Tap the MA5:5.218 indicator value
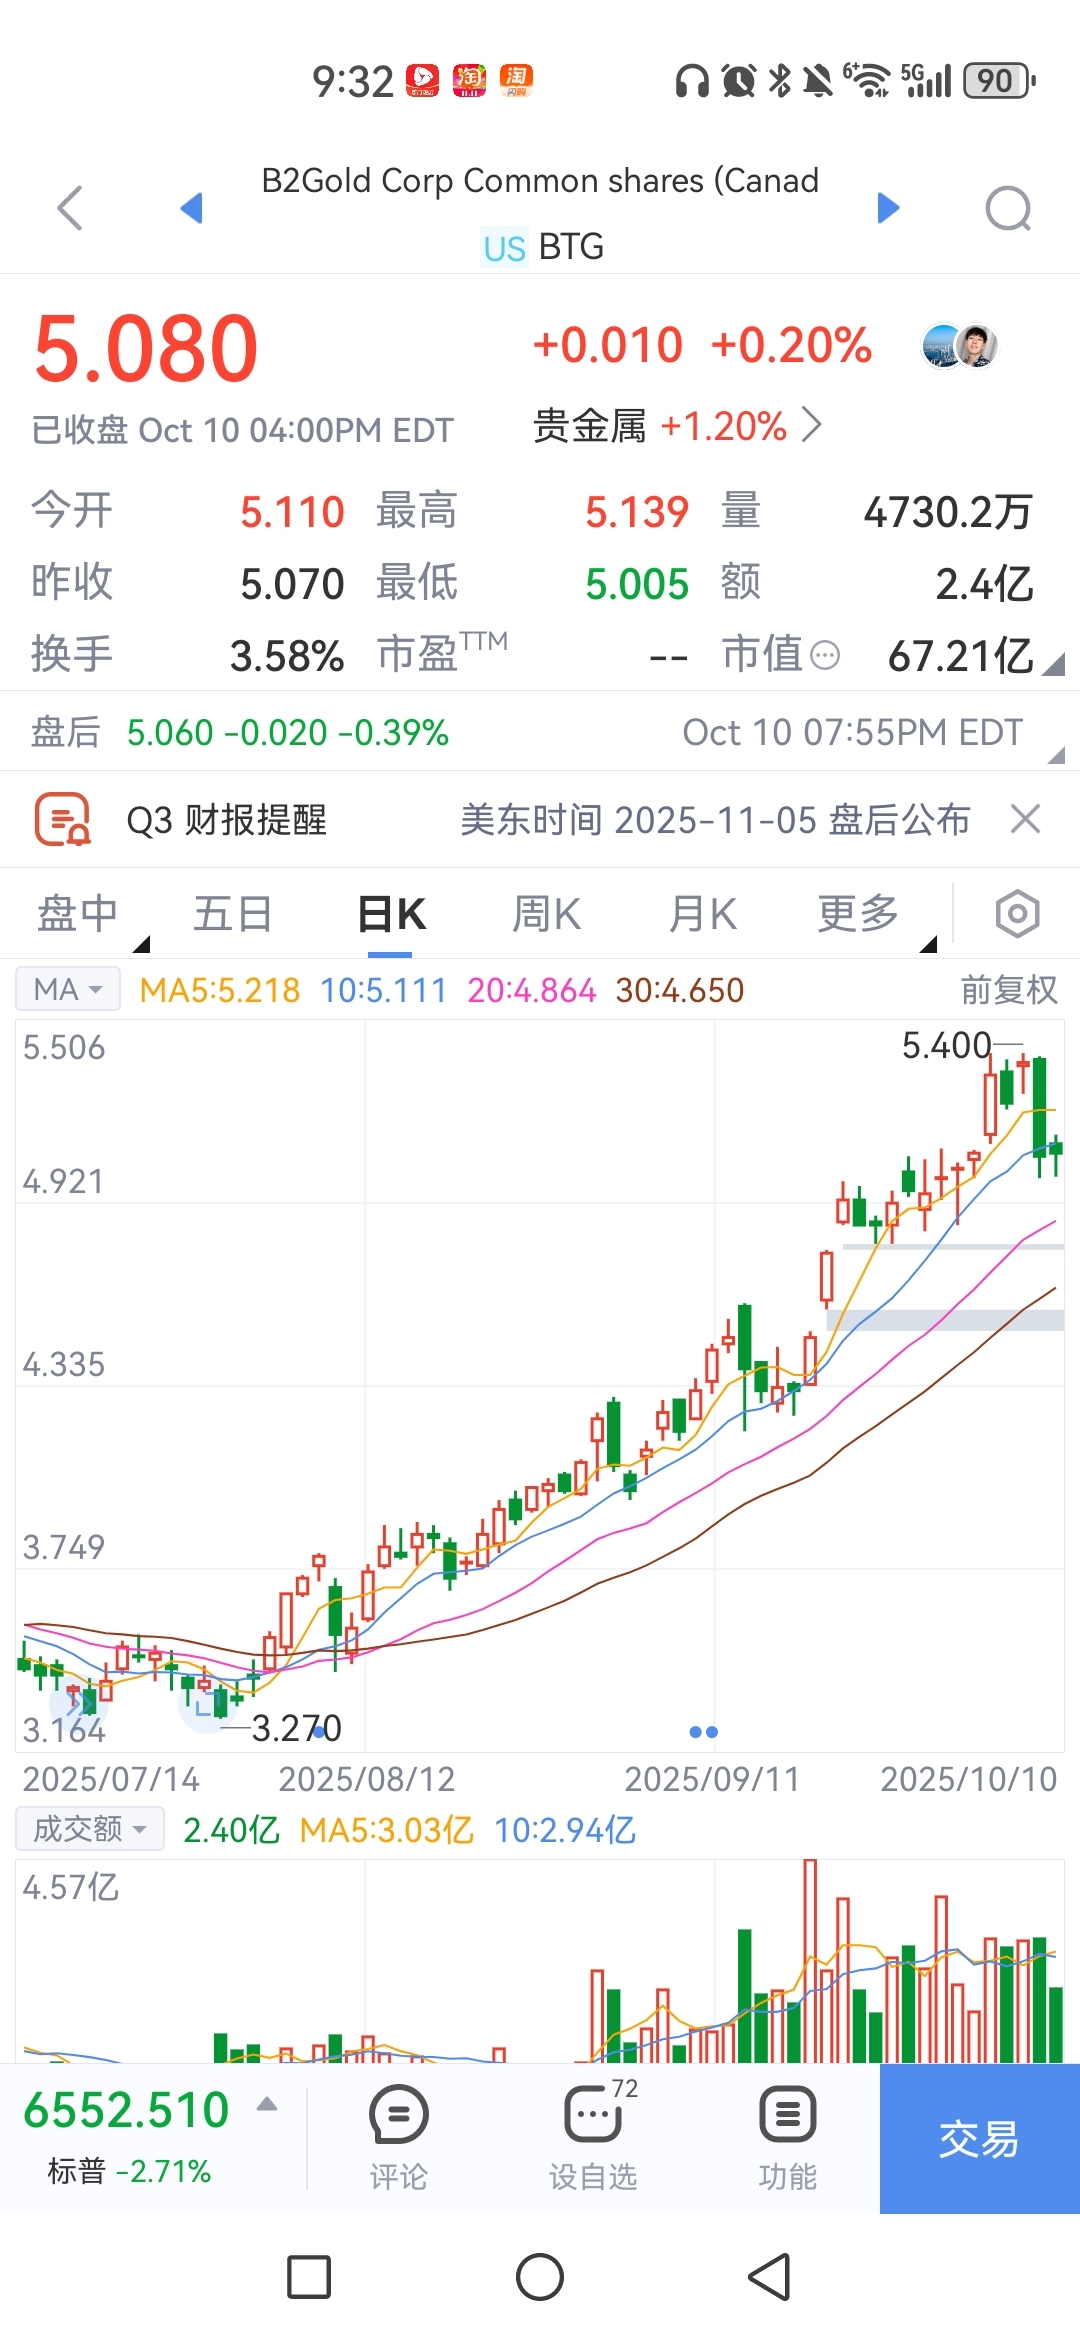The image size is (1080, 2340). pyautogui.click(x=219, y=990)
